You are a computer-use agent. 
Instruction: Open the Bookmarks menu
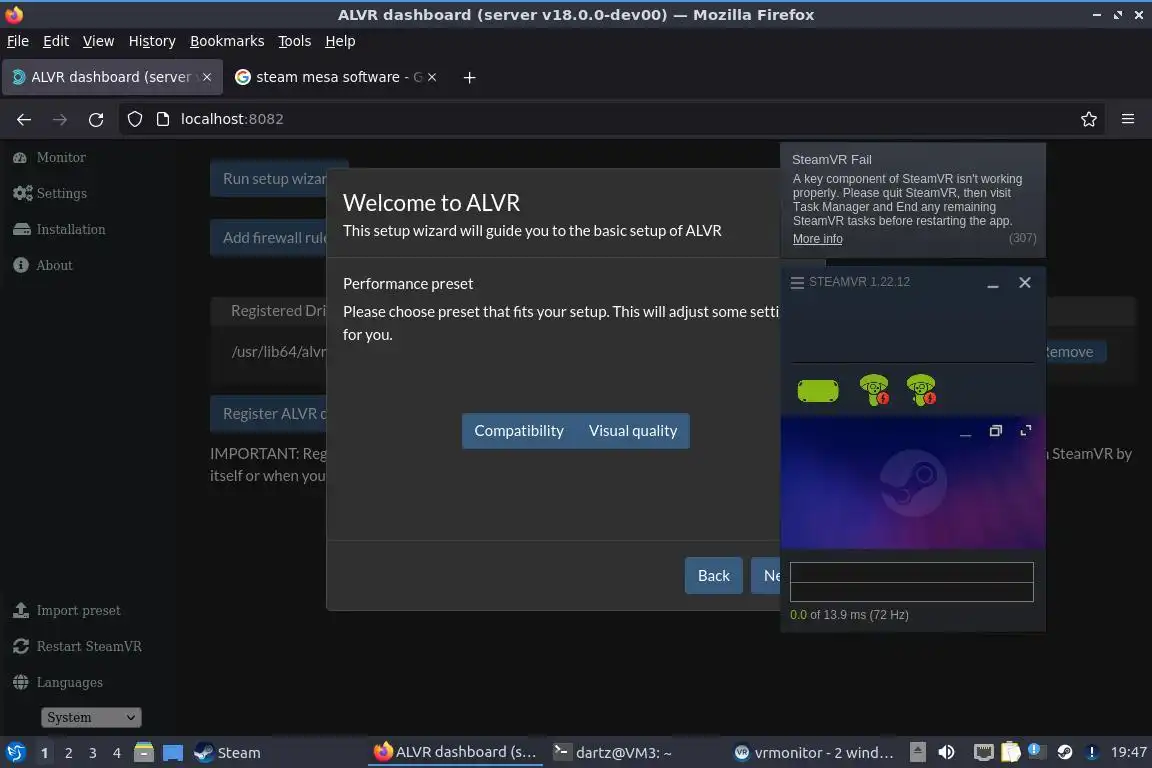click(x=227, y=41)
